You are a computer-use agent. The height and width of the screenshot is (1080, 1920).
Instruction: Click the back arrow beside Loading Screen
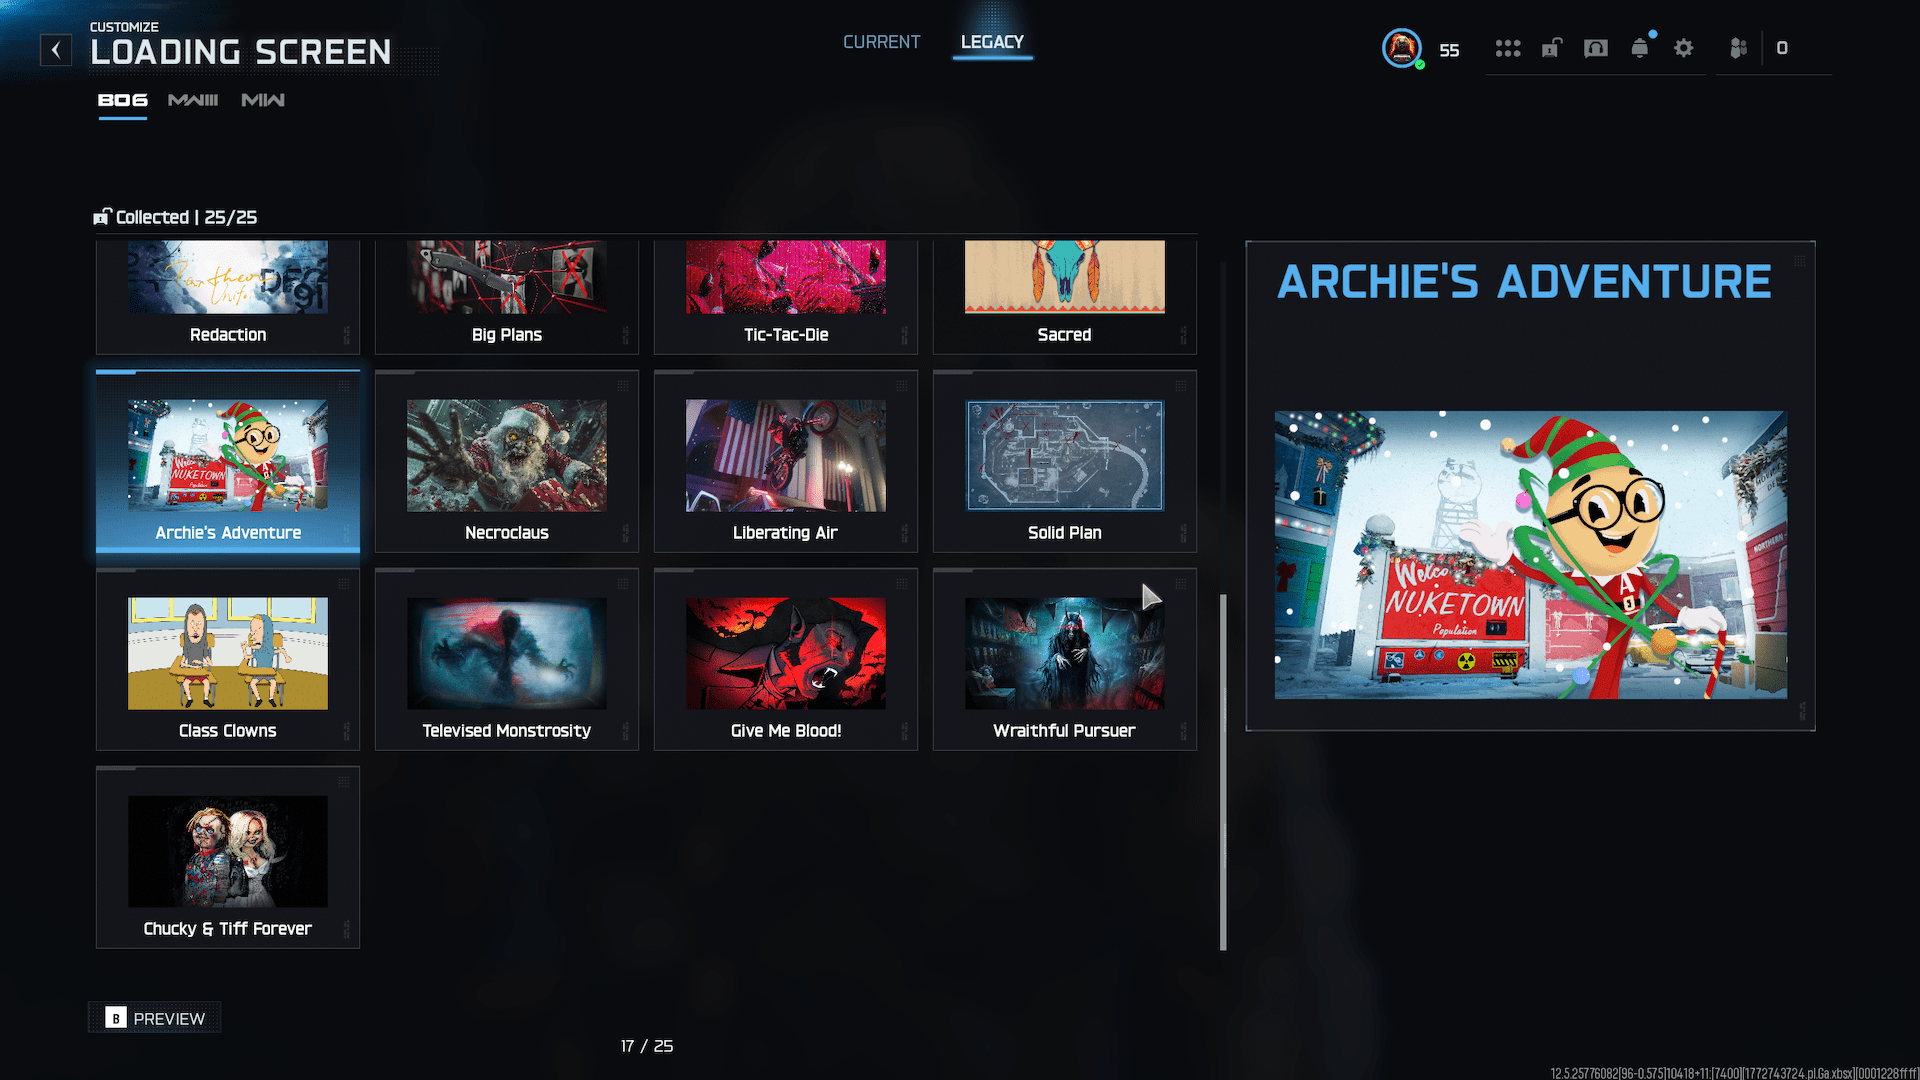(56, 50)
